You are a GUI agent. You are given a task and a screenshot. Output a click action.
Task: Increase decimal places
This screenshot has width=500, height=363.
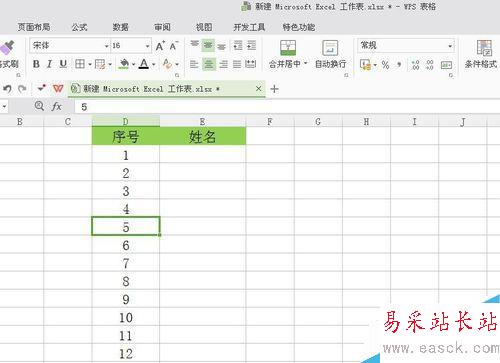[x=415, y=64]
